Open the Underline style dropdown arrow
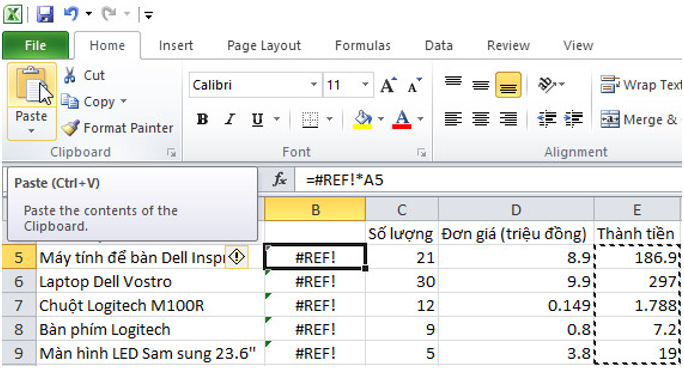Viewport: 684px width, 368px height. (277, 119)
